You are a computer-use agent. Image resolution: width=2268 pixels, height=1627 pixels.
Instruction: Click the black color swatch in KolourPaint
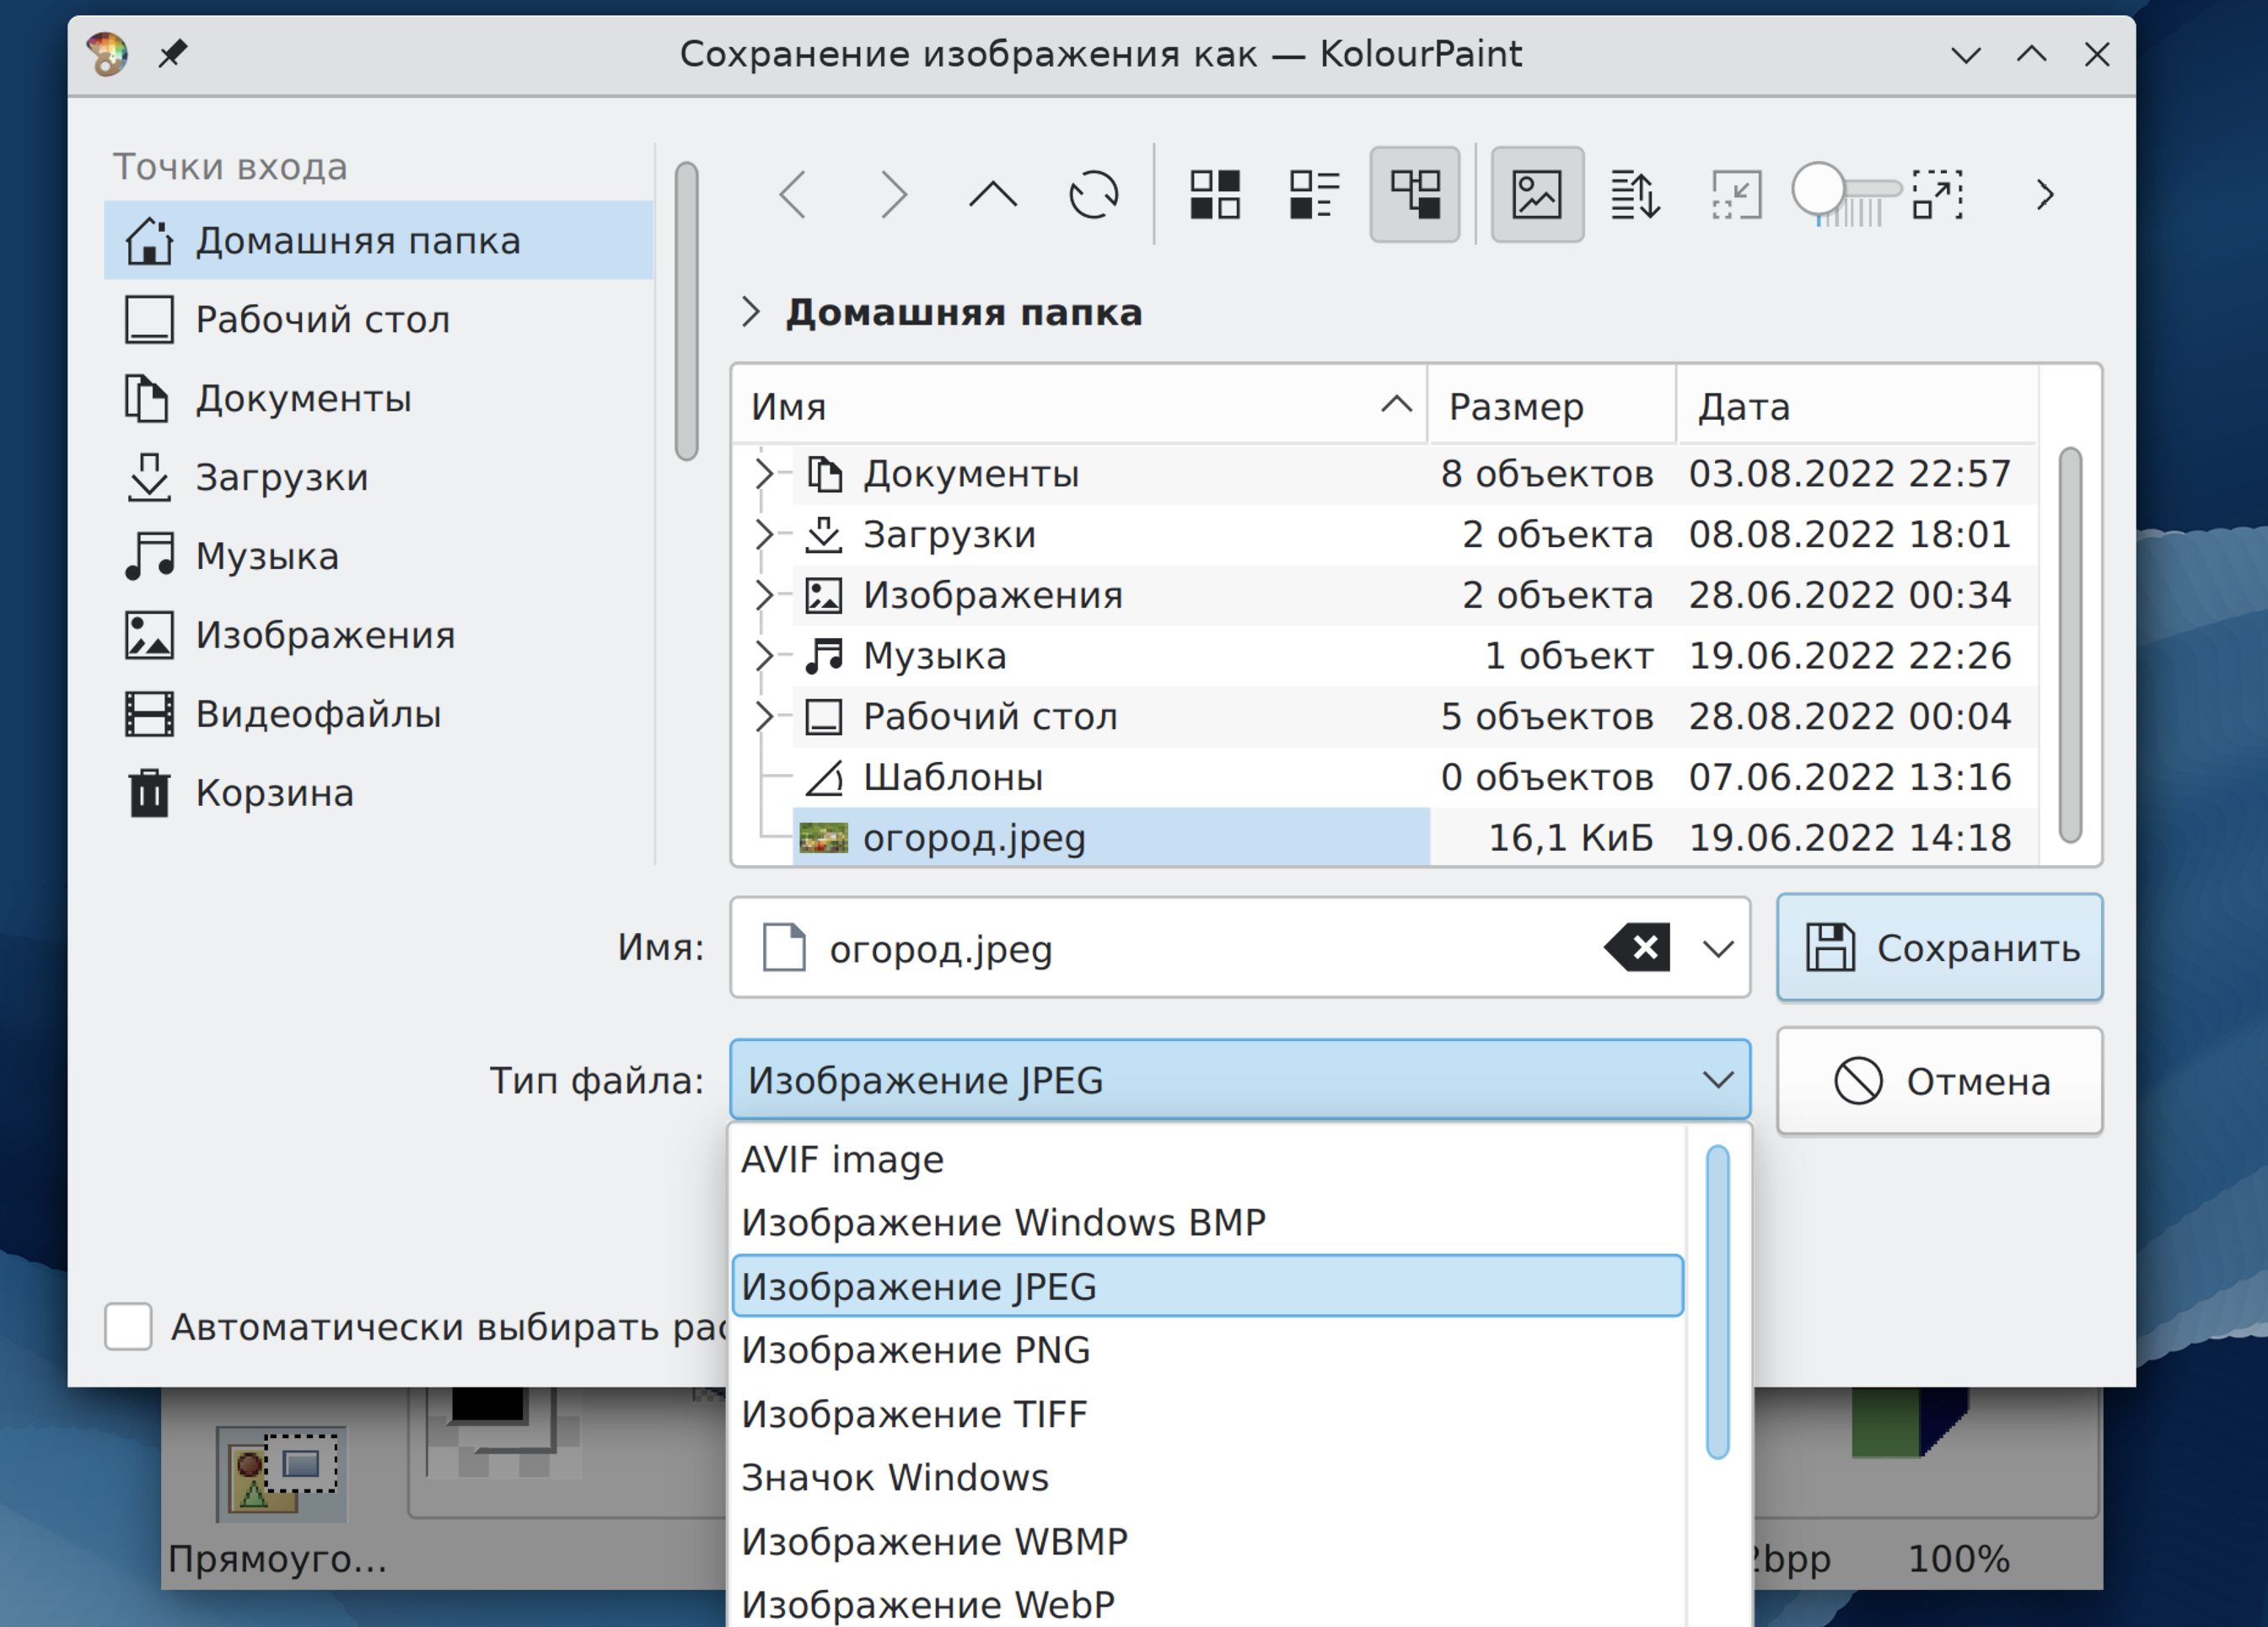point(487,1404)
